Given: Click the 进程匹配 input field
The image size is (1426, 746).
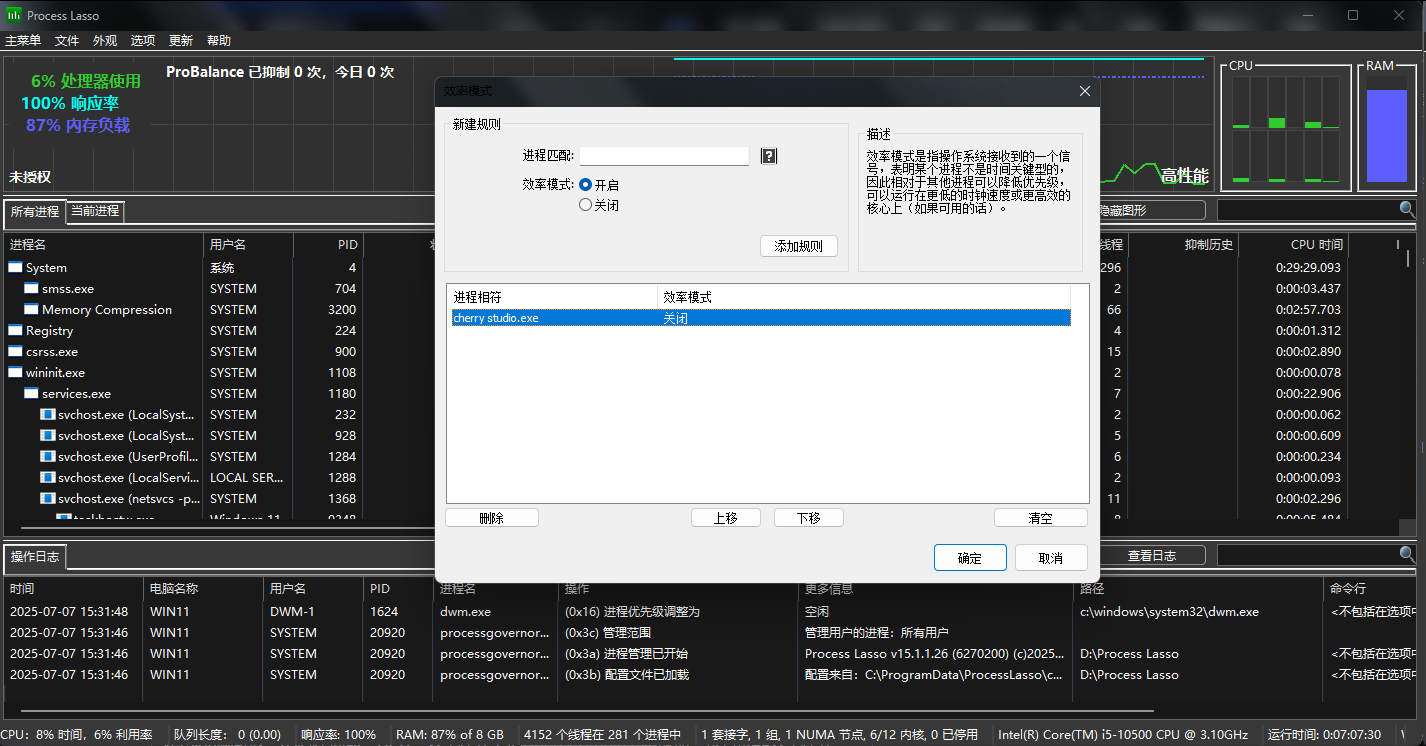Looking at the screenshot, I should pos(664,156).
